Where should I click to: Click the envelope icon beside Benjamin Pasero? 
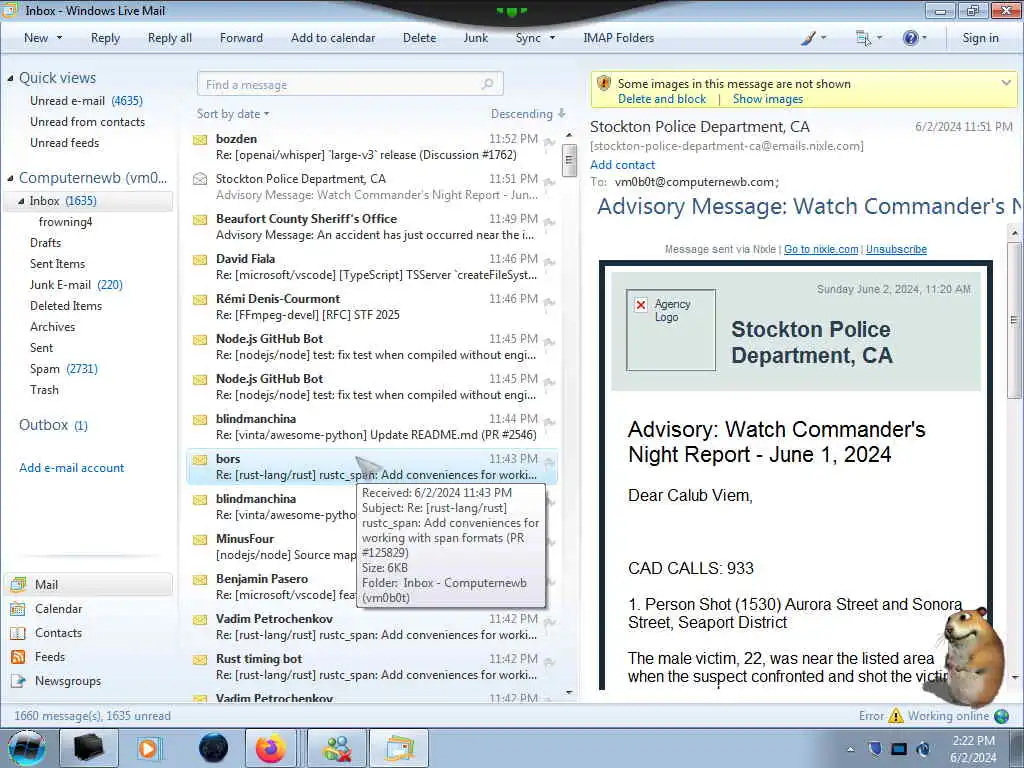pyautogui.click(x=200, y=580)
